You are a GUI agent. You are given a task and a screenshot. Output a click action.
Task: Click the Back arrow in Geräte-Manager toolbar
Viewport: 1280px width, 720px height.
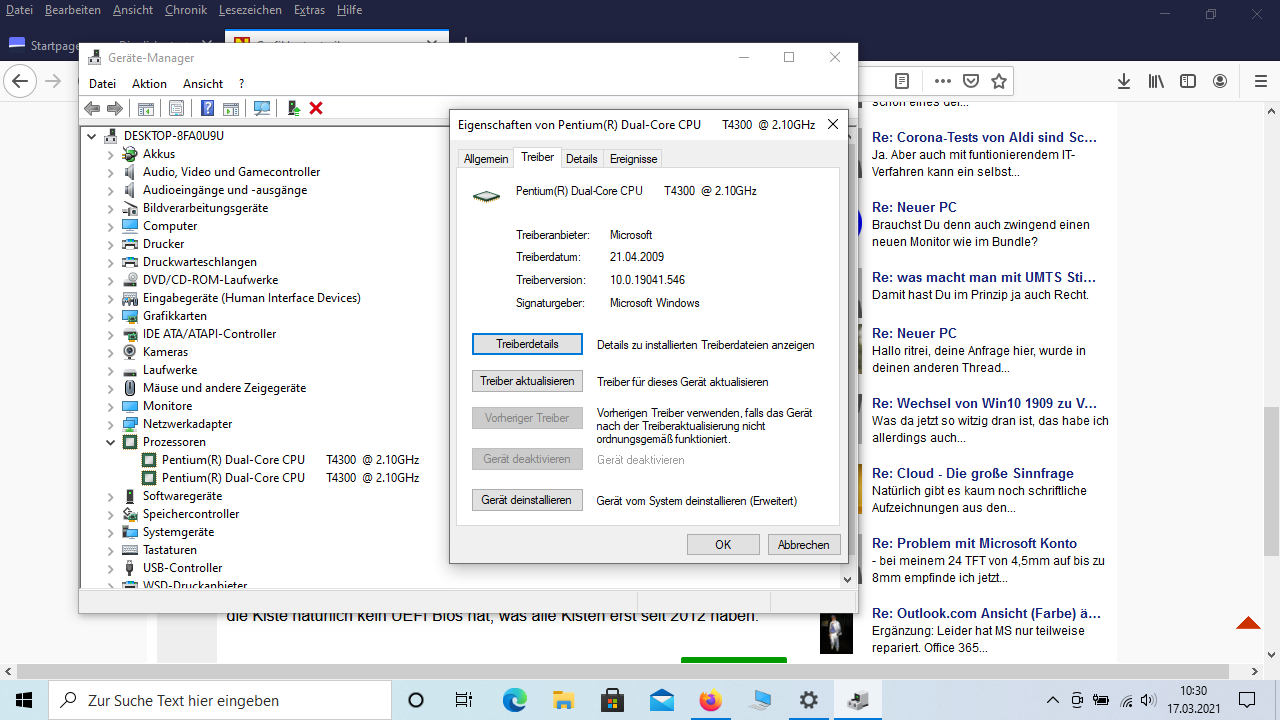pyautogui.click(x=92, y=108)
